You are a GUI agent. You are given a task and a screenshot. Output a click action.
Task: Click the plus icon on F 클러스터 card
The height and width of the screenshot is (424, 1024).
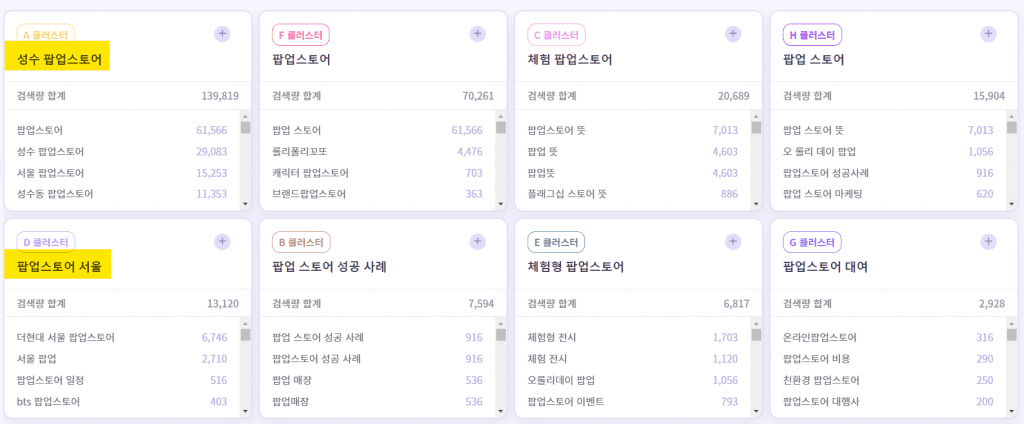tap(477, 34)
